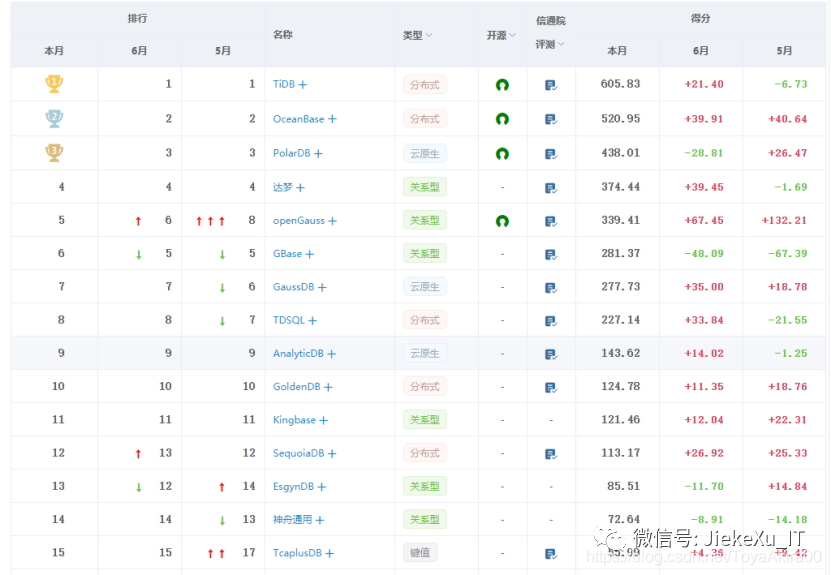Open the PolarDB database link
Image resolution: width=831 pixels, height=575 pixels.
pos(291,153)
